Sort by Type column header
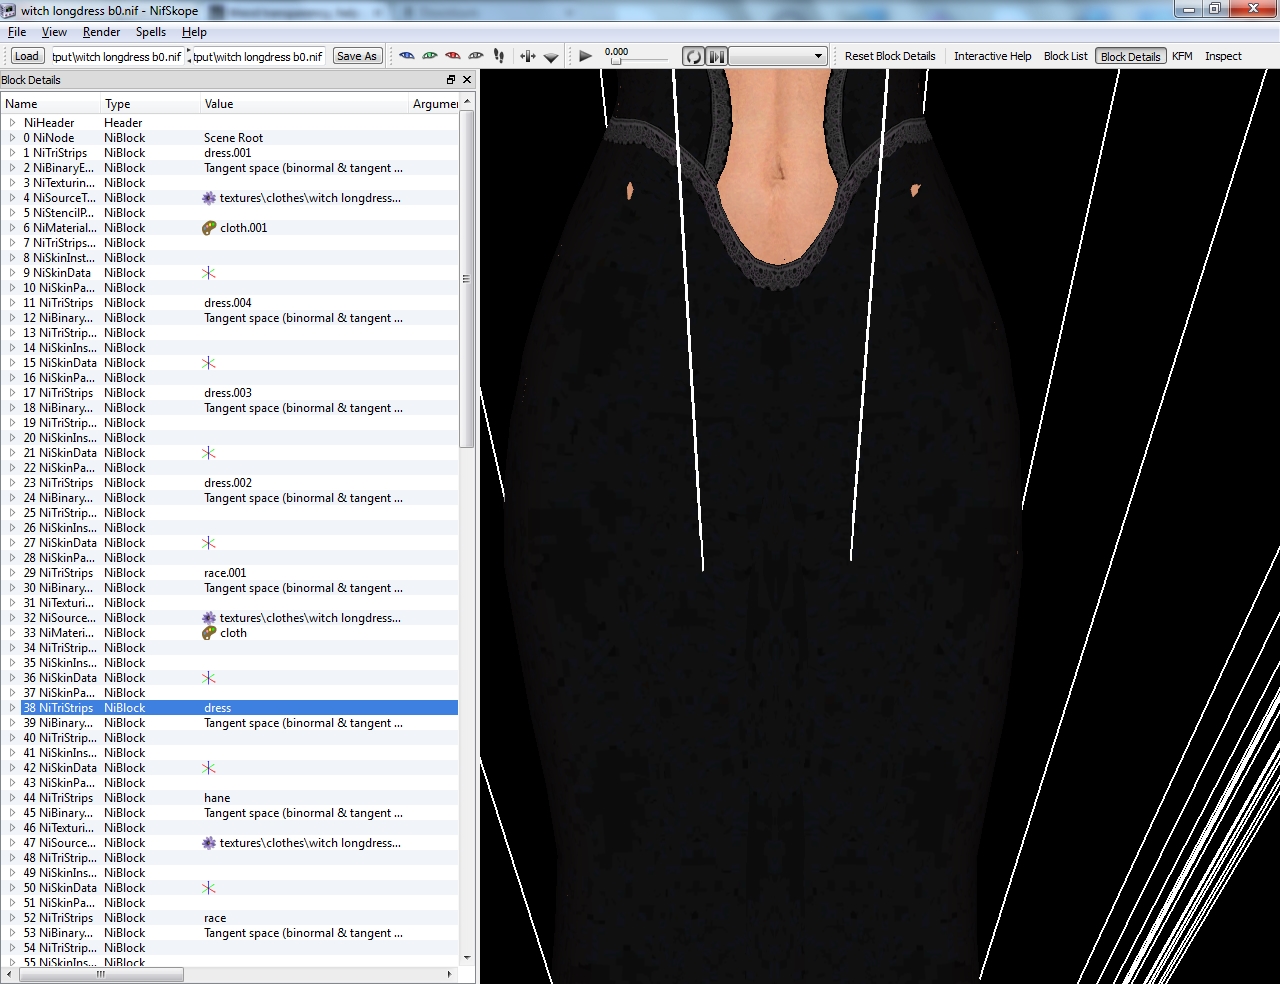1280x984 pixels. (150, 104)
